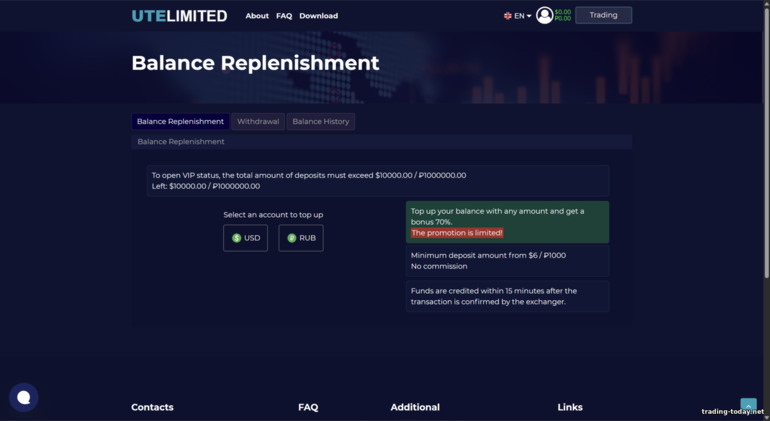Go to FAQ in the top navigation
This screenshot has width=770, height=421.
pos(284,16)
